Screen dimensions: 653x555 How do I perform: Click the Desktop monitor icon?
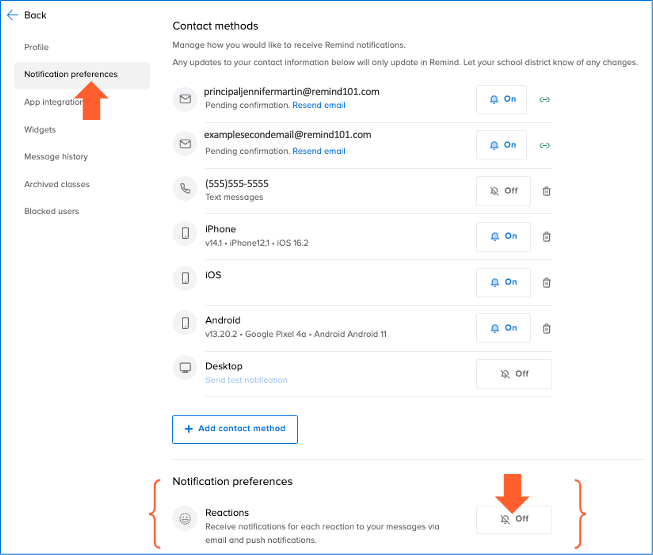(185, 367)
